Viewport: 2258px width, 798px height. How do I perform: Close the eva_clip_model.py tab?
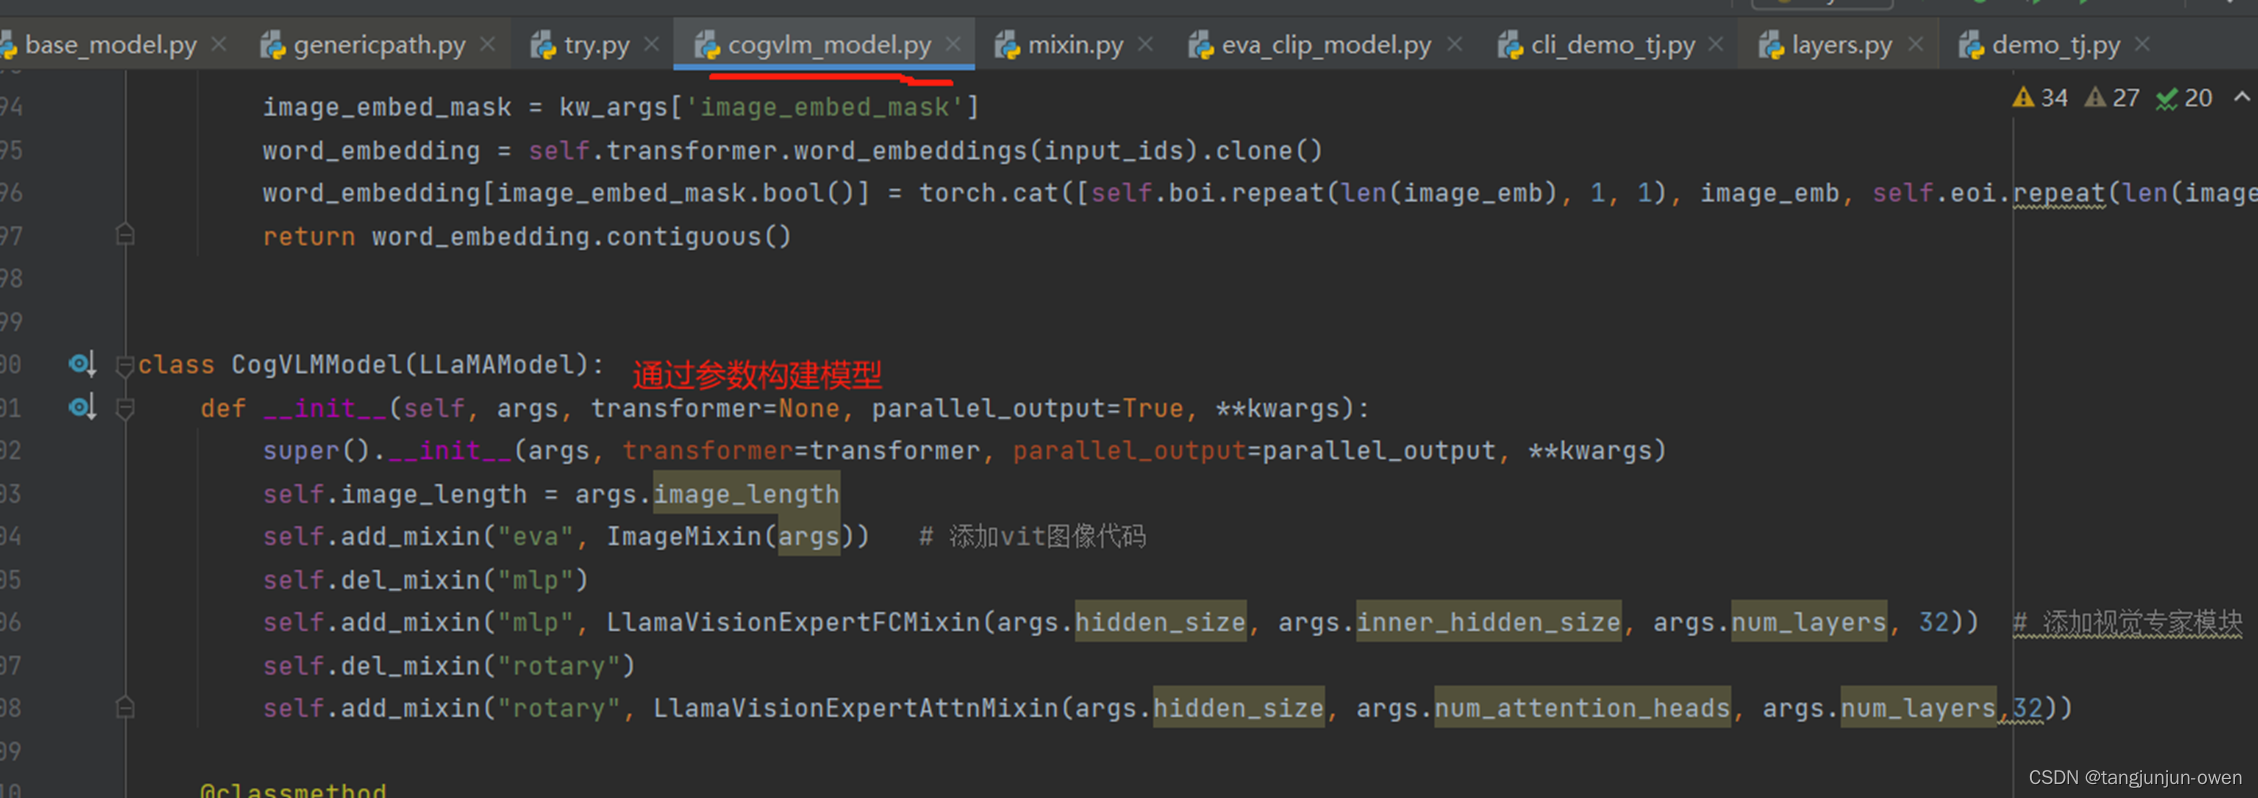(1454, 45)
